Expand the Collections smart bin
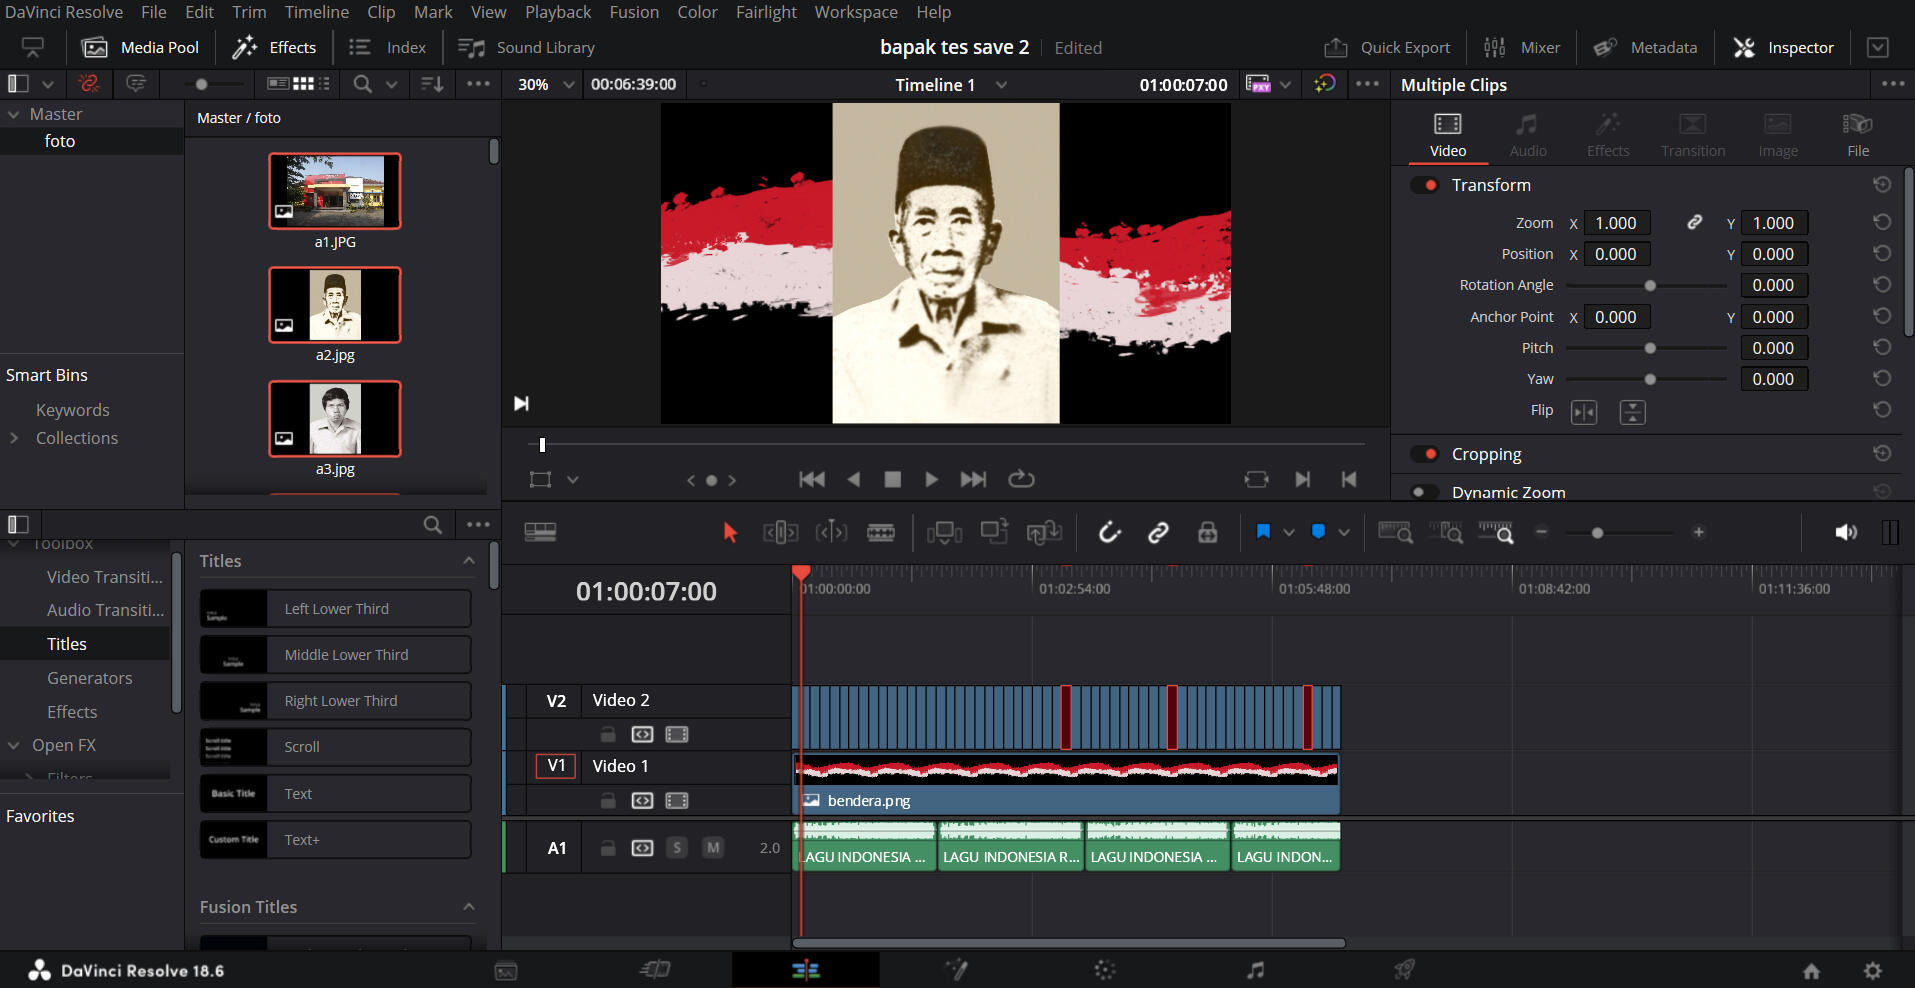1915x988 pixels. pyautogui.click(x=14, y=438)
